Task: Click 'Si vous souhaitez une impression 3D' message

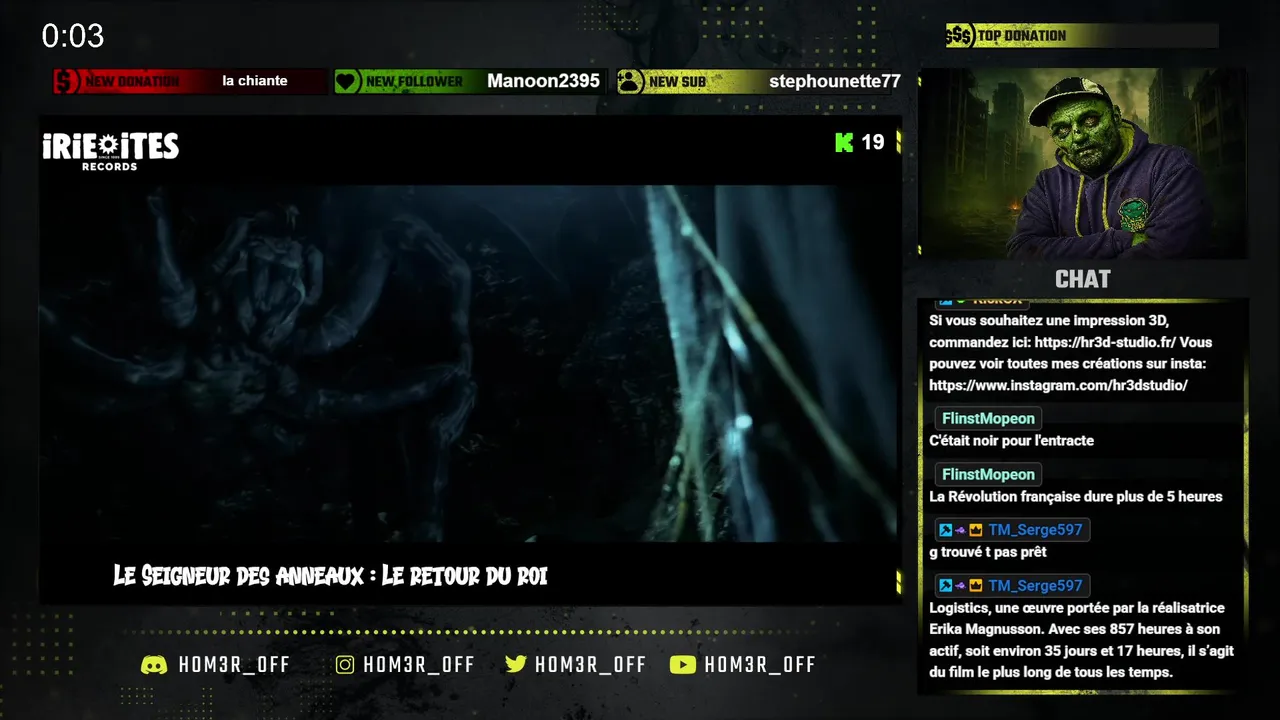Action: tap(1070, 353)
